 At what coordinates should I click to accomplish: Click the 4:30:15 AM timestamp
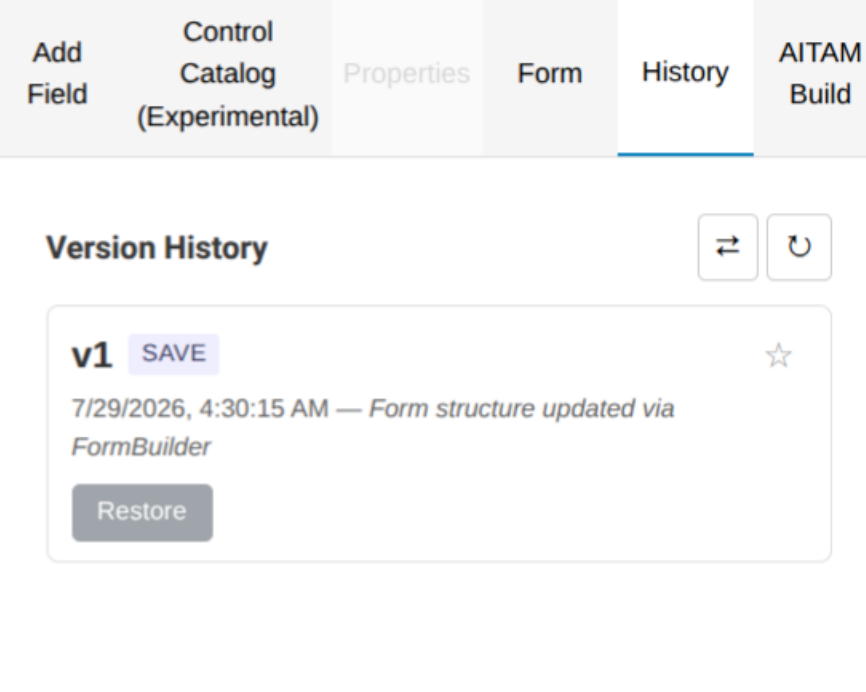pyautogui.click(x=264, y=409)
